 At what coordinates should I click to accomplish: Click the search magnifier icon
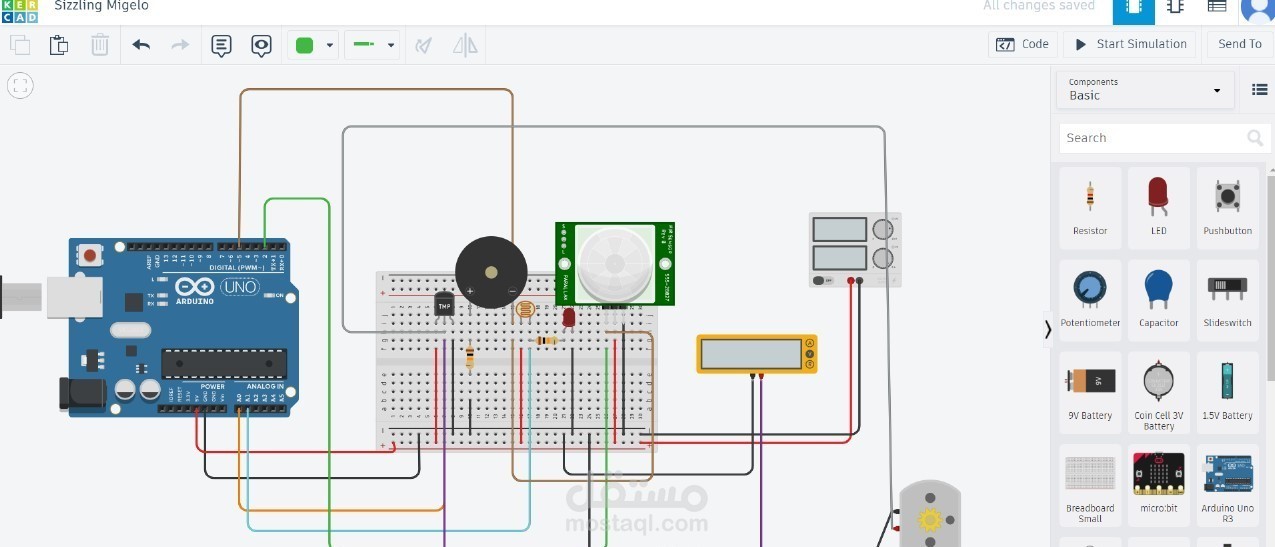(x=1254, y=138)
